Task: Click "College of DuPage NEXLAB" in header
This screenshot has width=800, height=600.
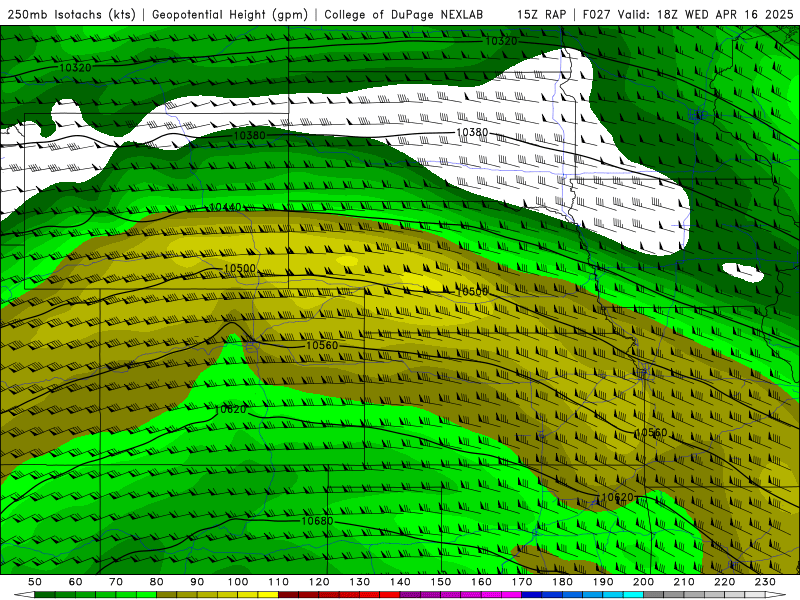Action: (403, 14)
